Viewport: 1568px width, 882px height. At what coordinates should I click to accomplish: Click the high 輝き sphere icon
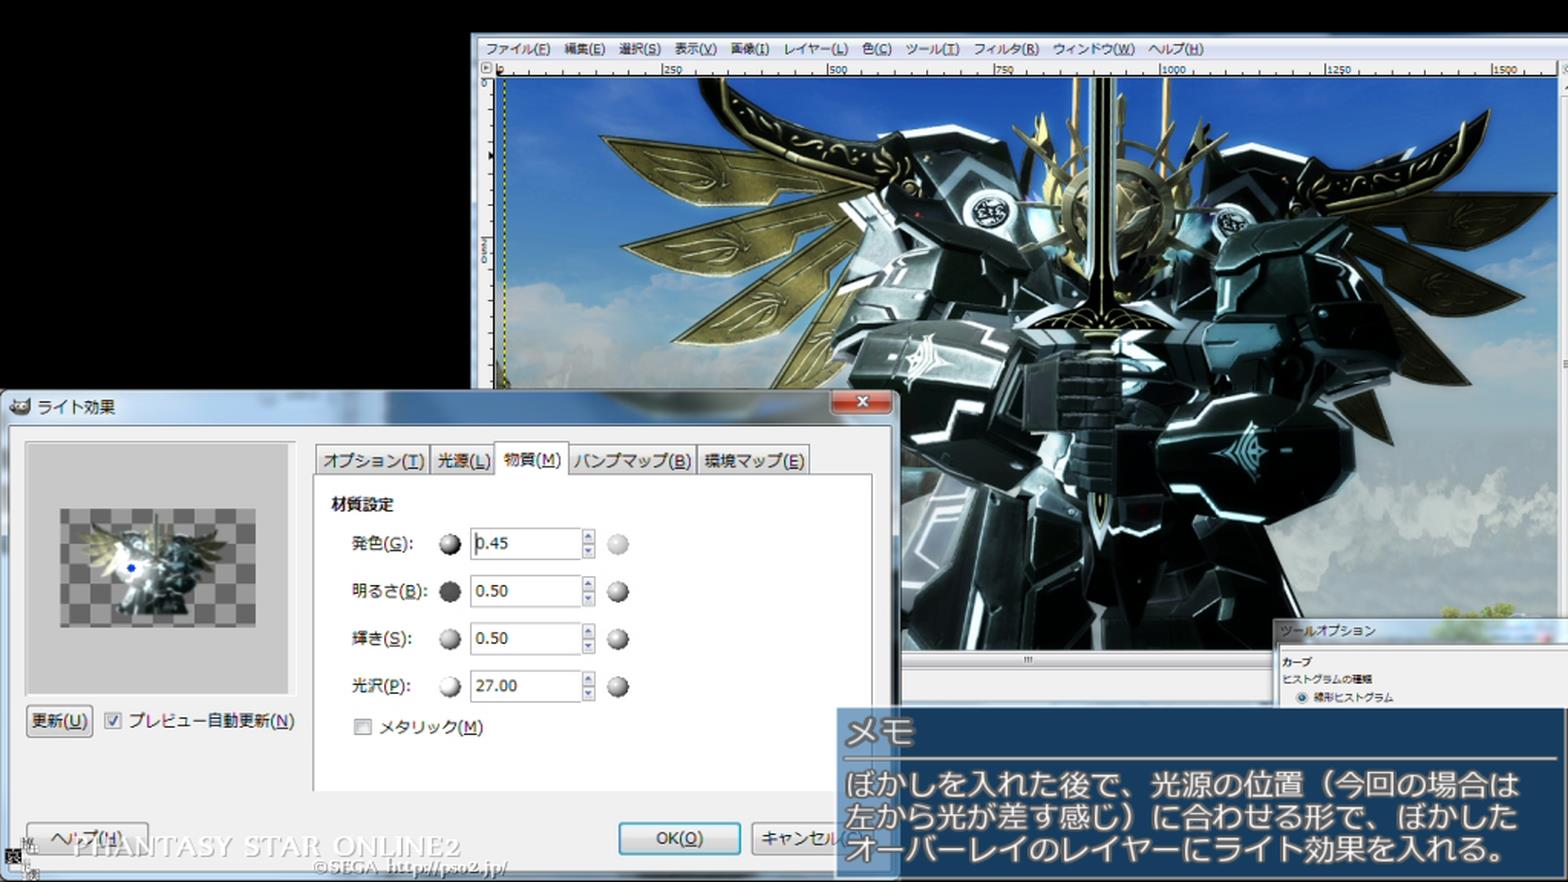[618, 638]
